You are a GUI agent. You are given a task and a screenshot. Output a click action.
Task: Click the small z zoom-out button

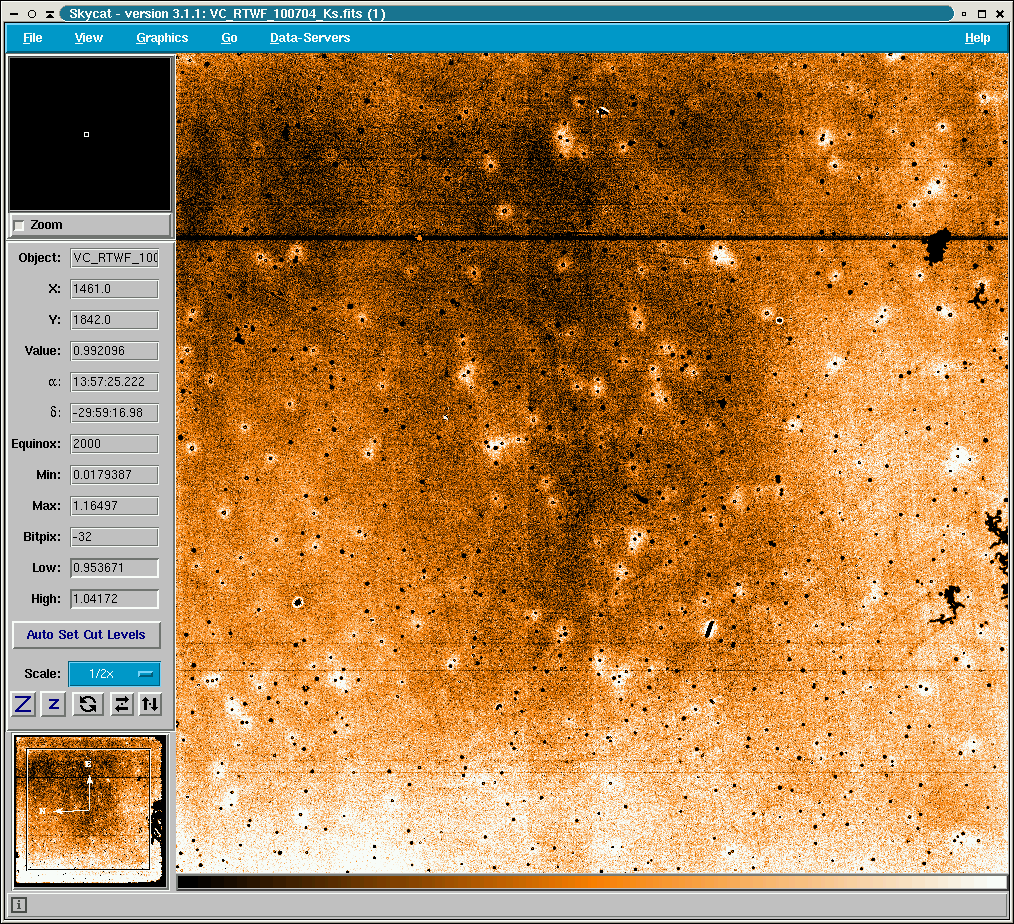click(54, 704)
